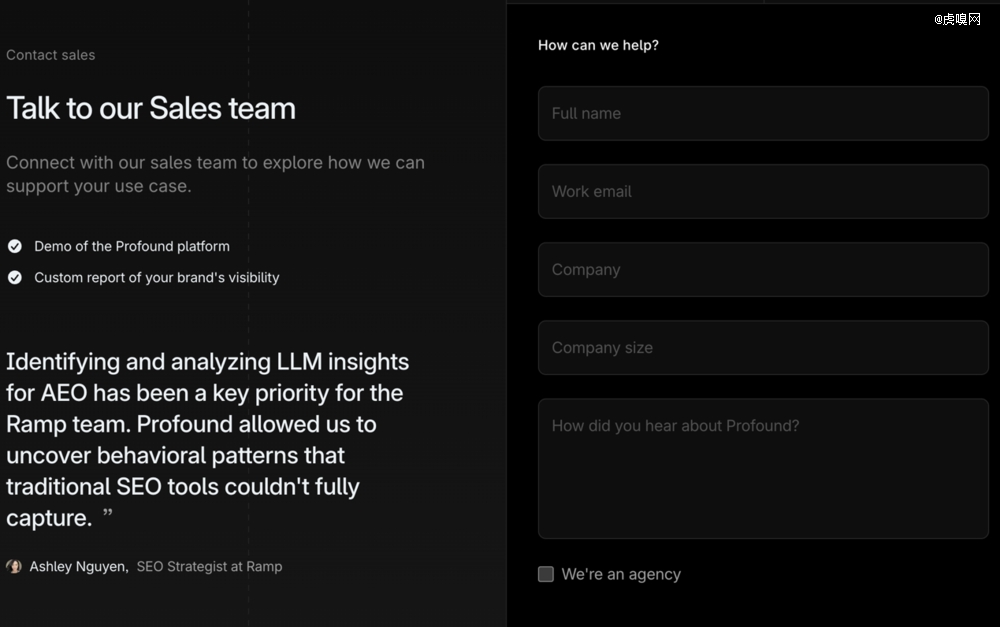Click the closing quotation mark after the testimonial
Screen dimensions: 1000x627
click(x=107, y=512)
